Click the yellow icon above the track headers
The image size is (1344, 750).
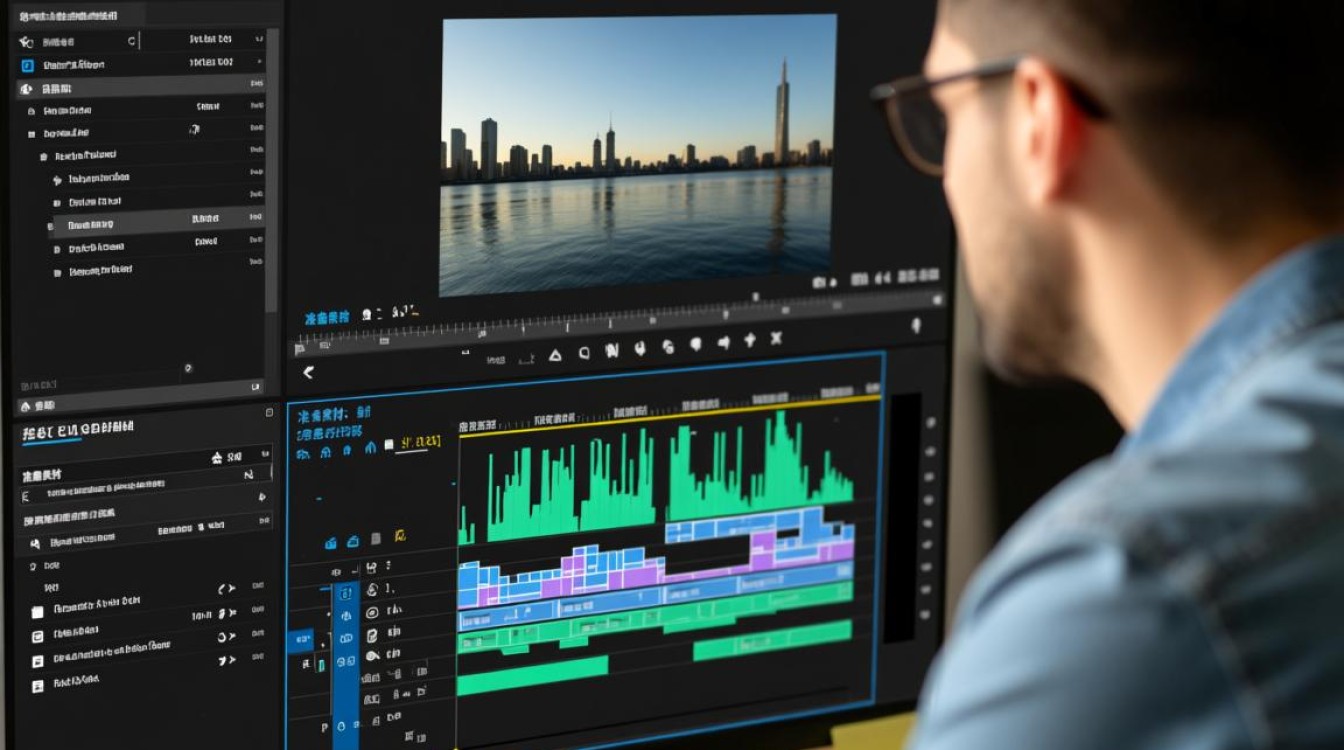tap(400, 538)
